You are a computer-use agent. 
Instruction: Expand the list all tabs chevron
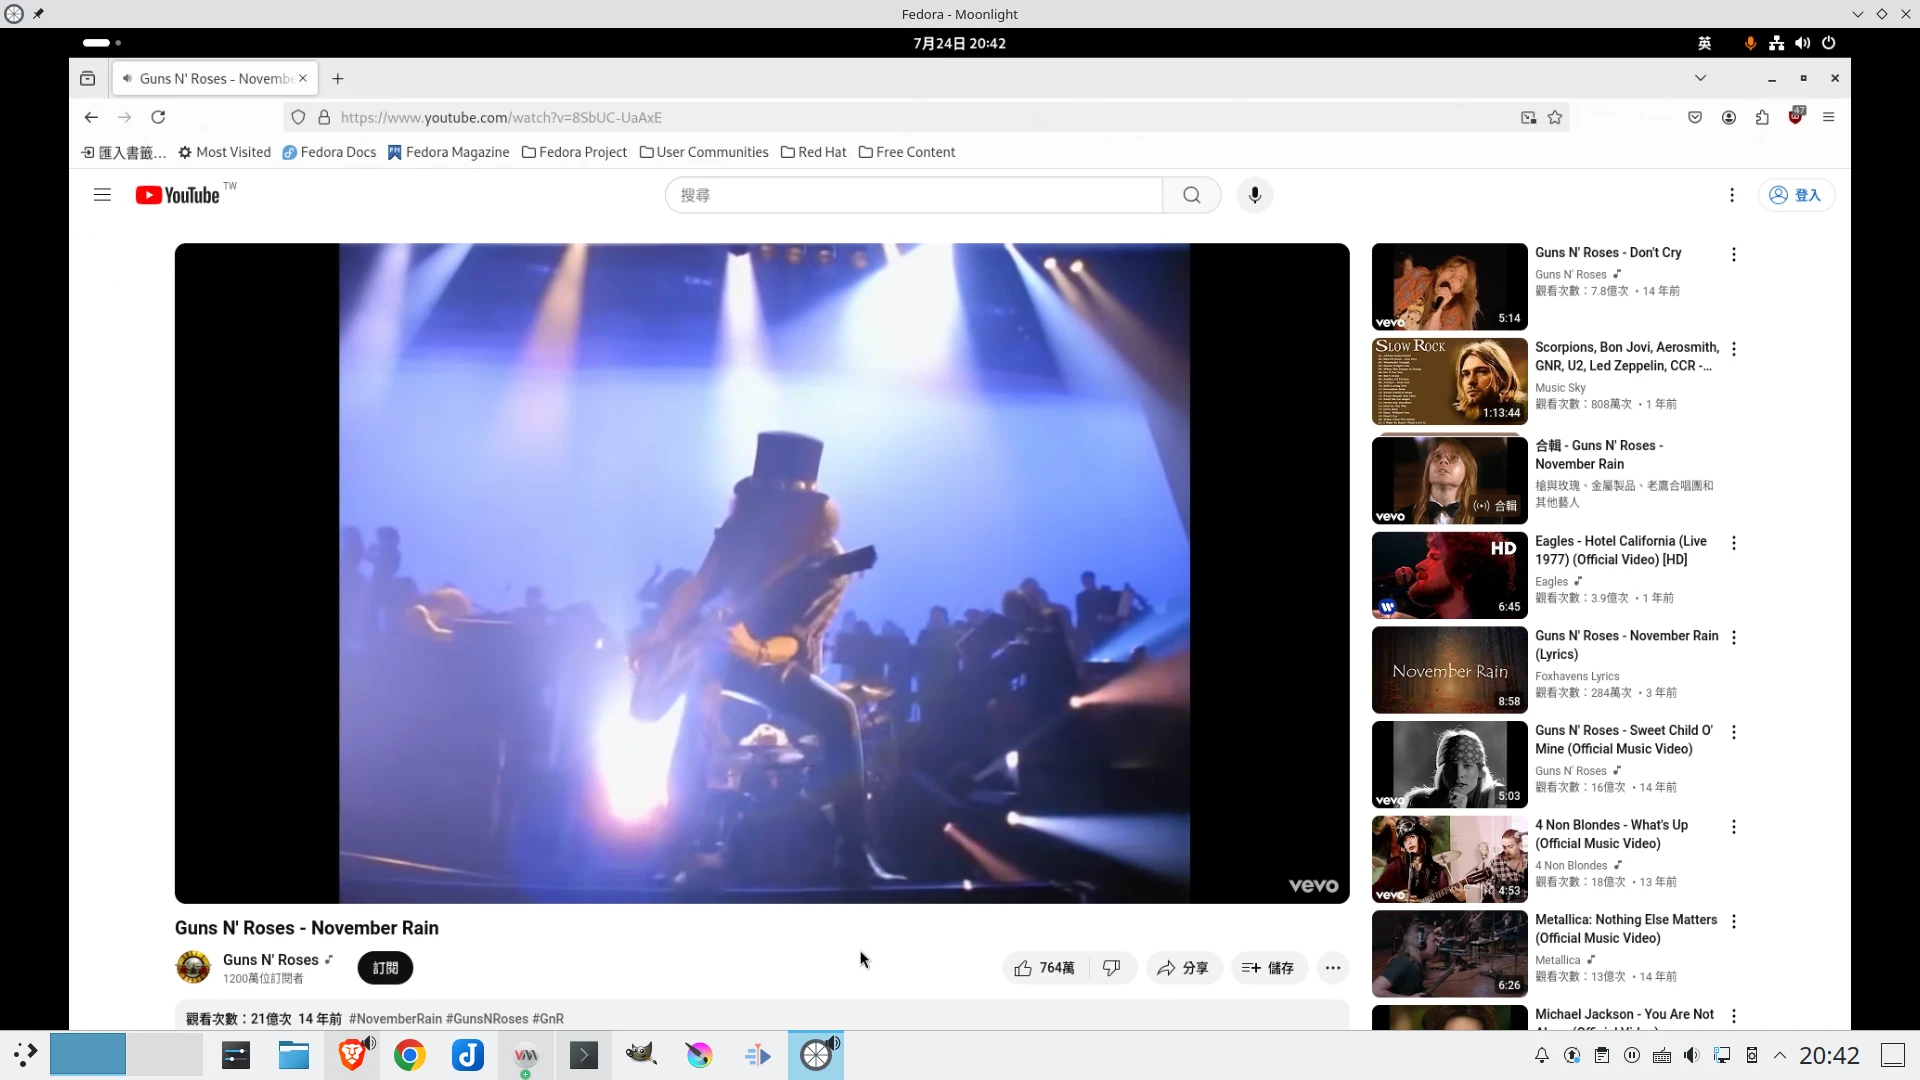pos(1700,78)
